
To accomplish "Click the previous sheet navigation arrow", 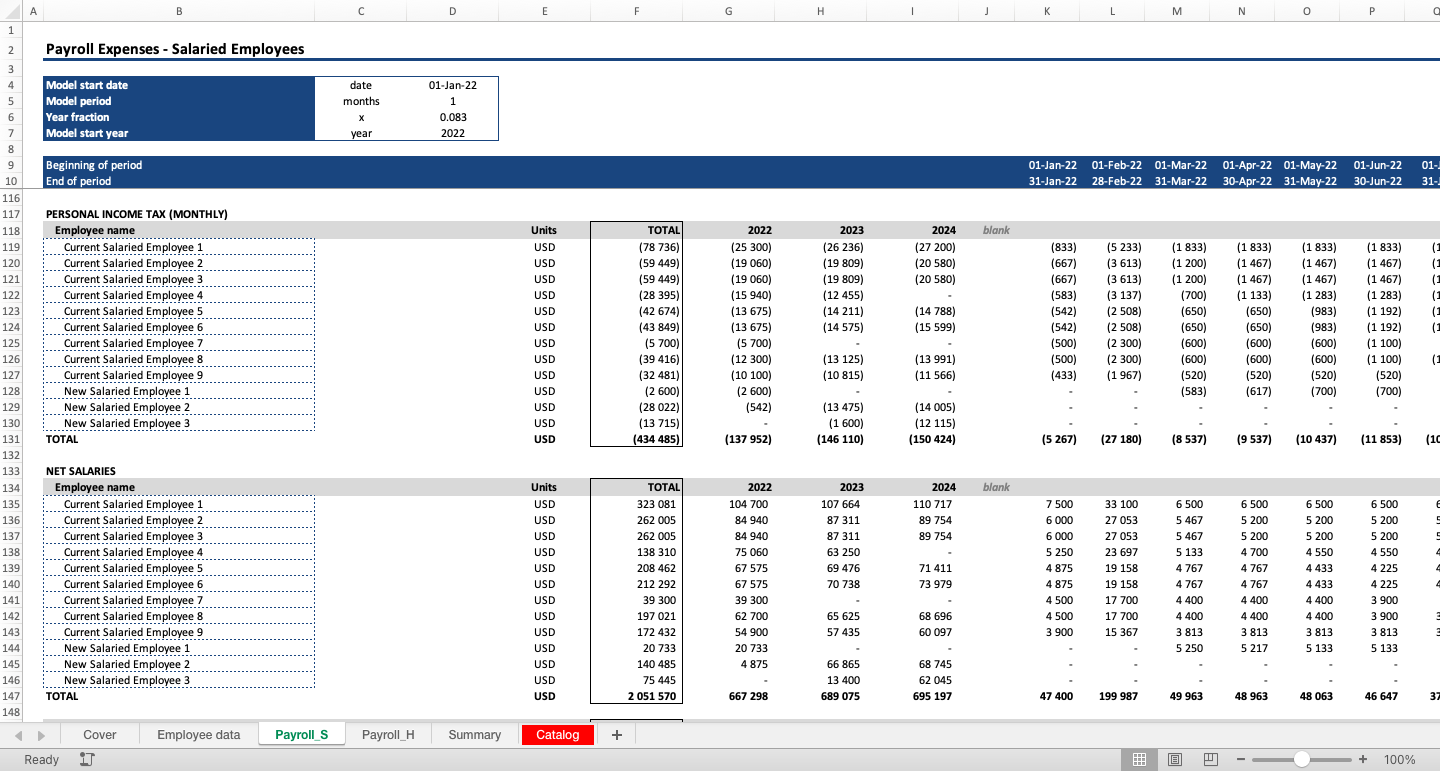I will [19, 735].
